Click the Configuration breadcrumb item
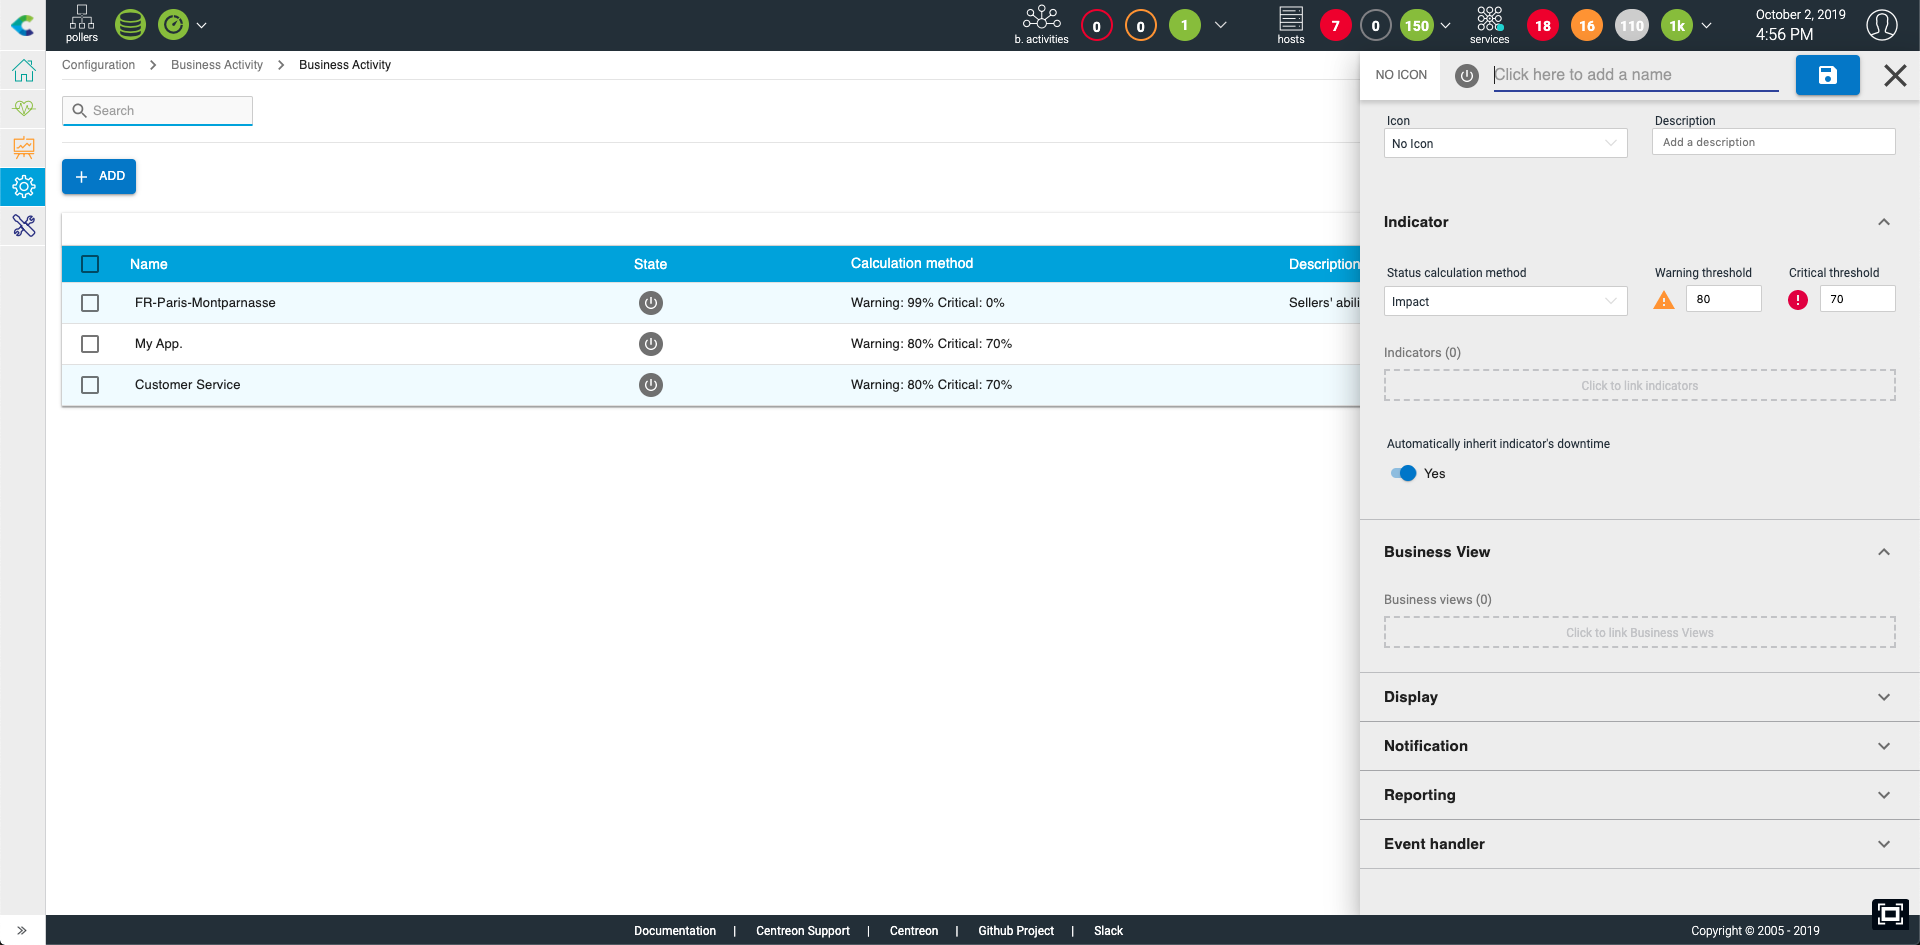Image resolution: width=1920 pixels, height=945 pixels. (x=98, y=65)
